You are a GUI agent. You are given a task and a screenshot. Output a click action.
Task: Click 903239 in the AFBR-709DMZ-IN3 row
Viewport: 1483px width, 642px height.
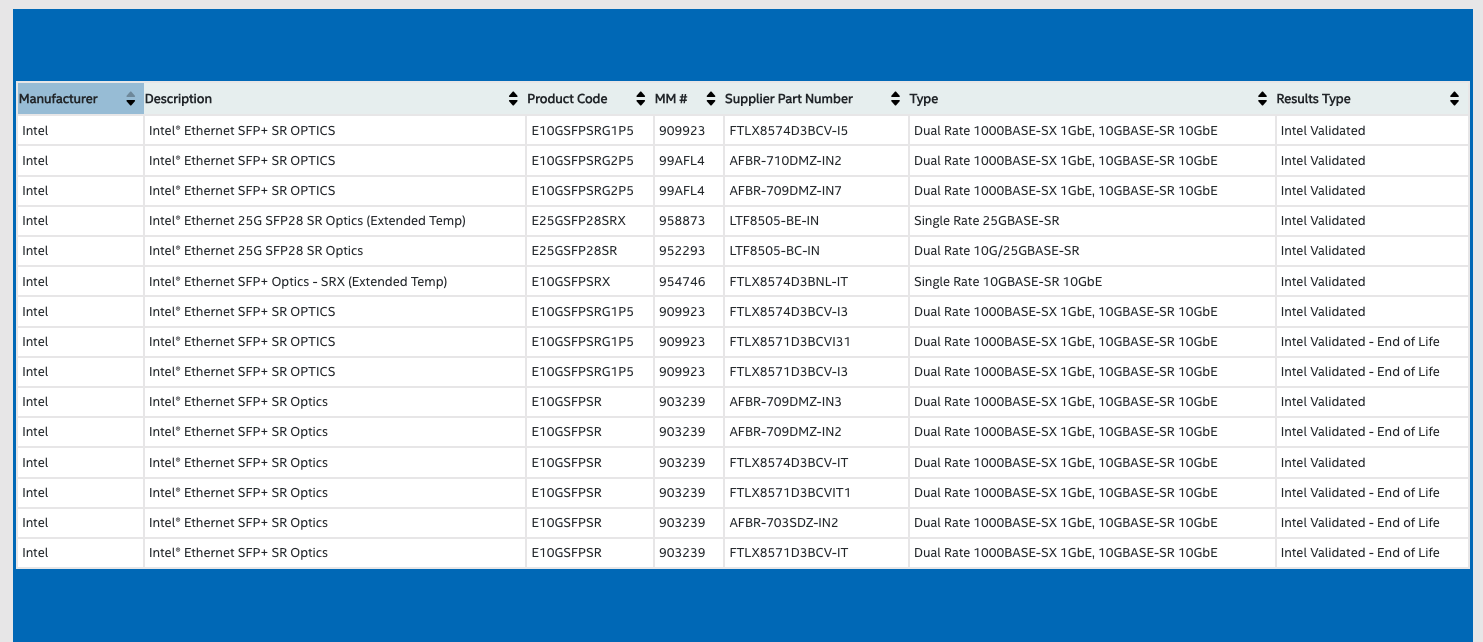[682, 401]
